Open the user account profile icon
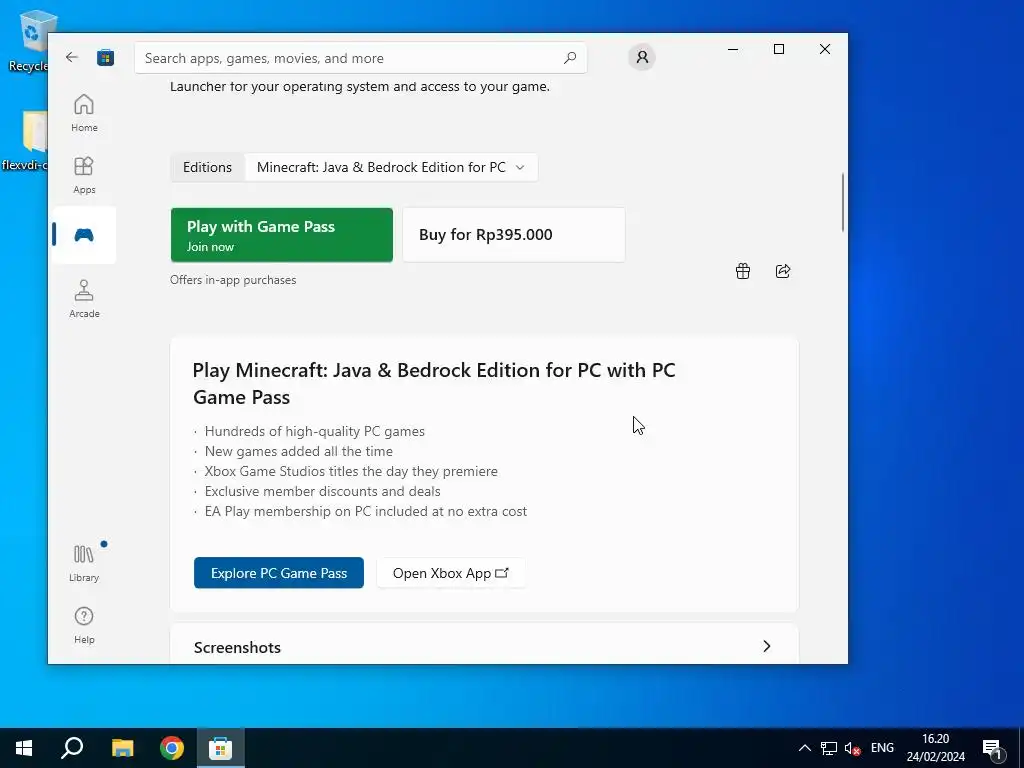This screenshot has height=768, width=1024. [x=642, y=57]
